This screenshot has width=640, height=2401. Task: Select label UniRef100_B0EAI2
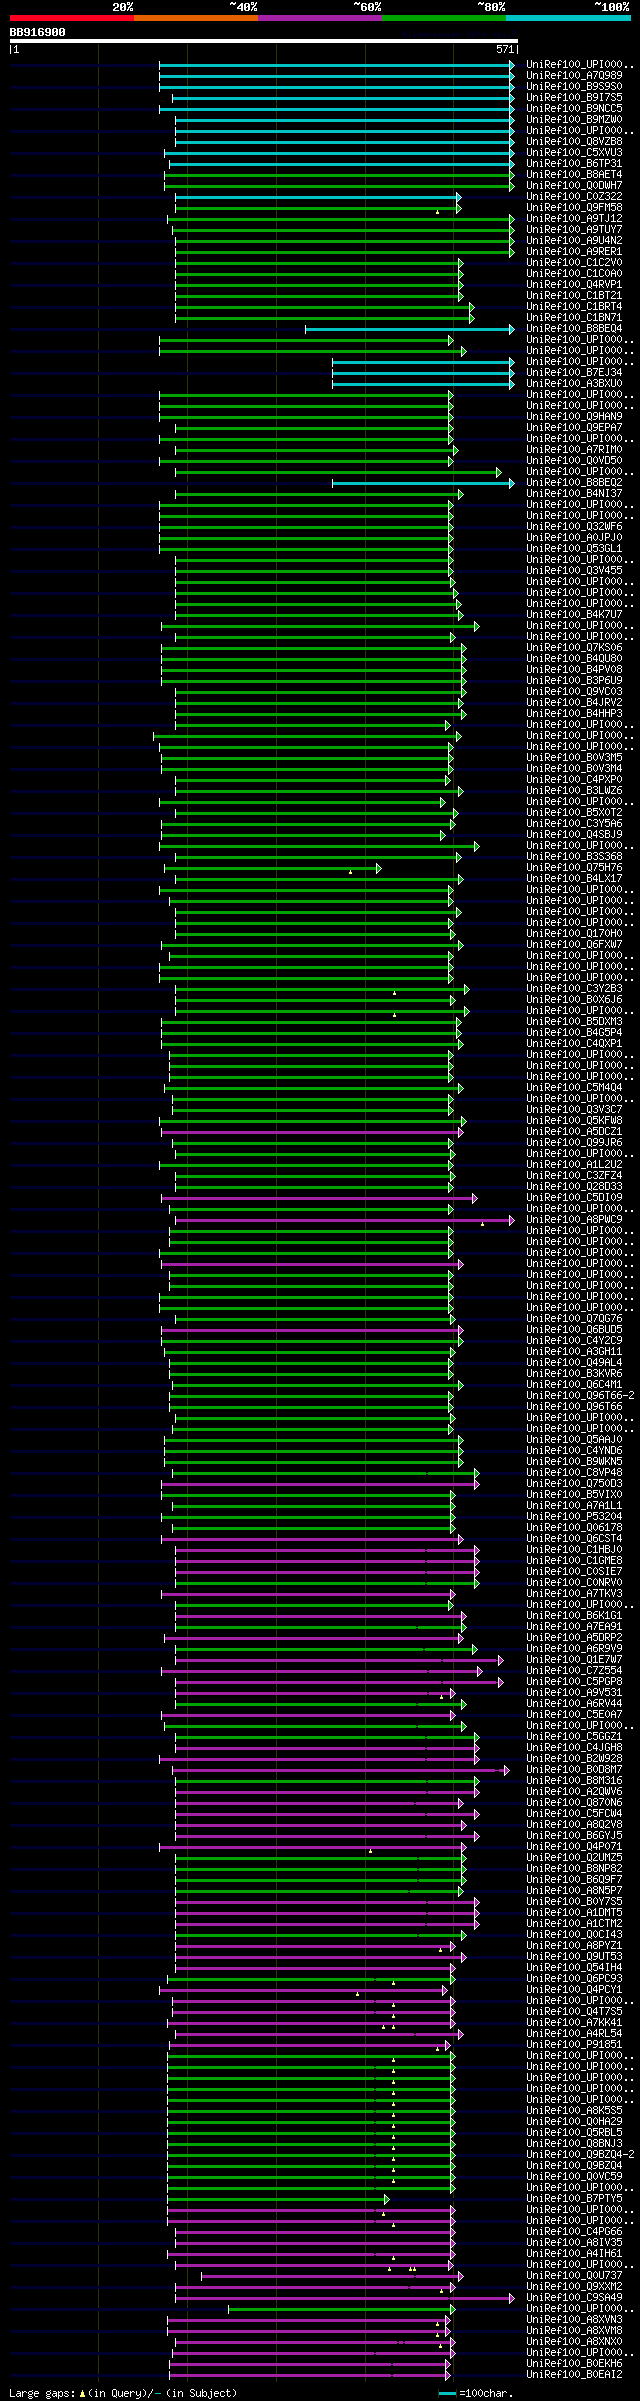click(574, 2374)
